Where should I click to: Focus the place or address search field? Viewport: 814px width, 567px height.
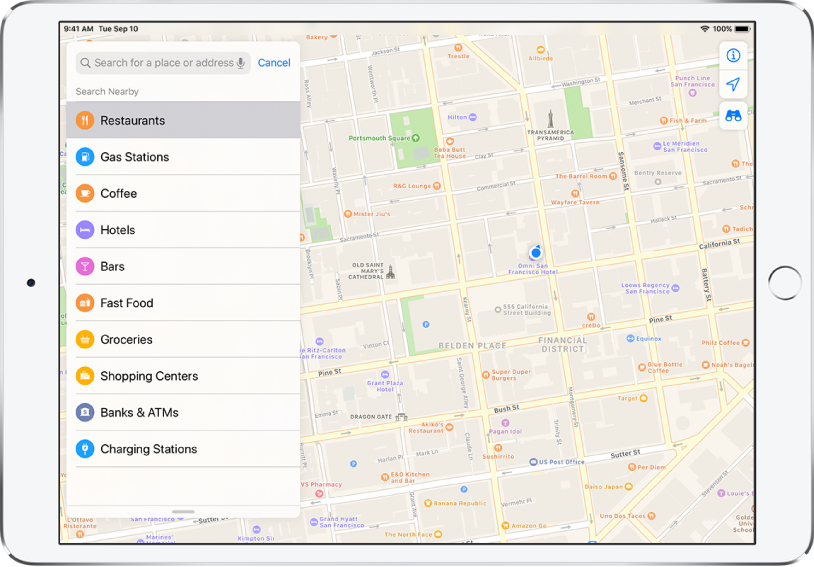pyautogui.click(x=162, y=63)
